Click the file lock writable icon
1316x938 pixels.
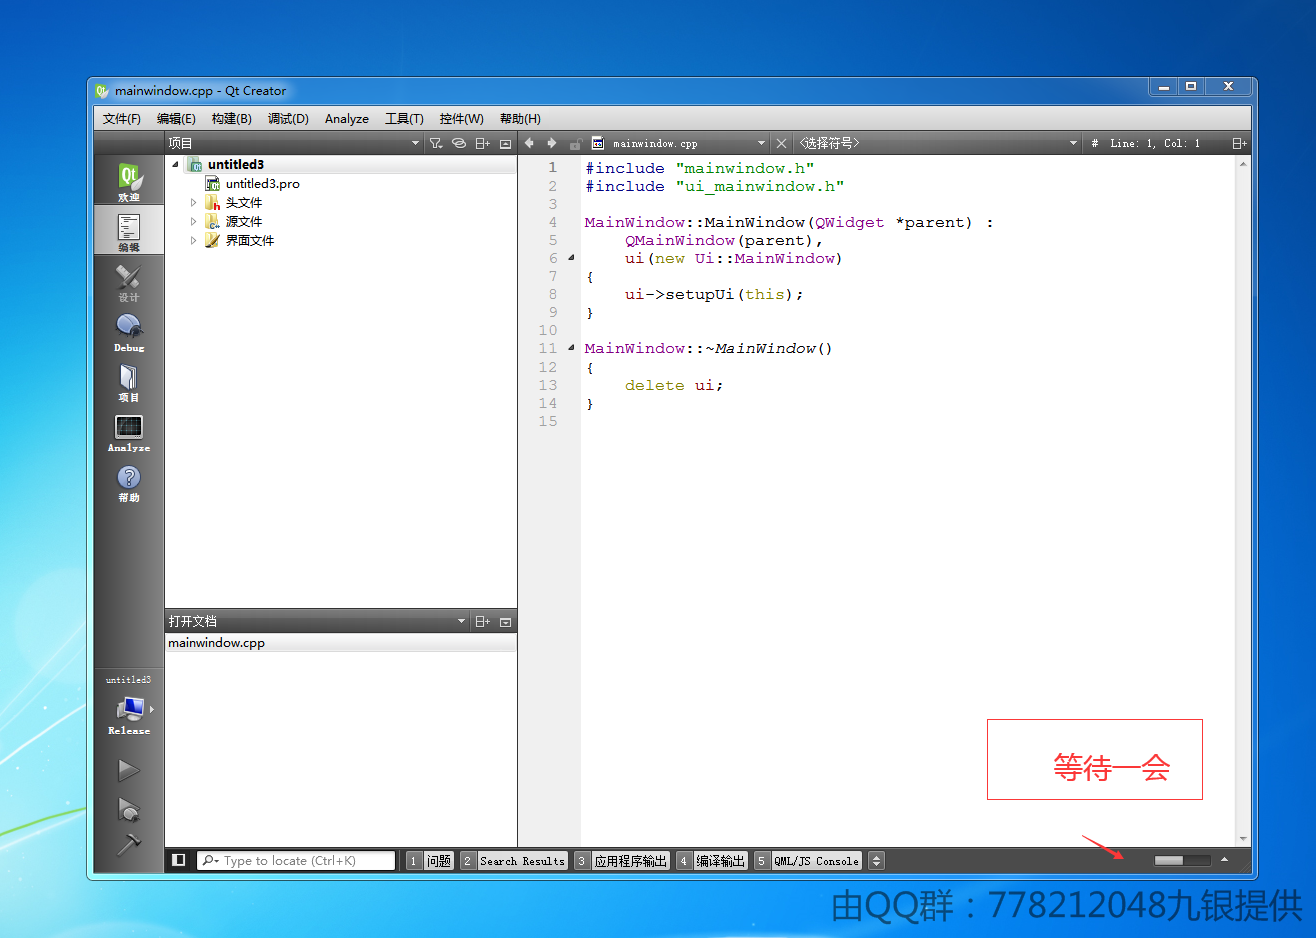click(576, 143)
